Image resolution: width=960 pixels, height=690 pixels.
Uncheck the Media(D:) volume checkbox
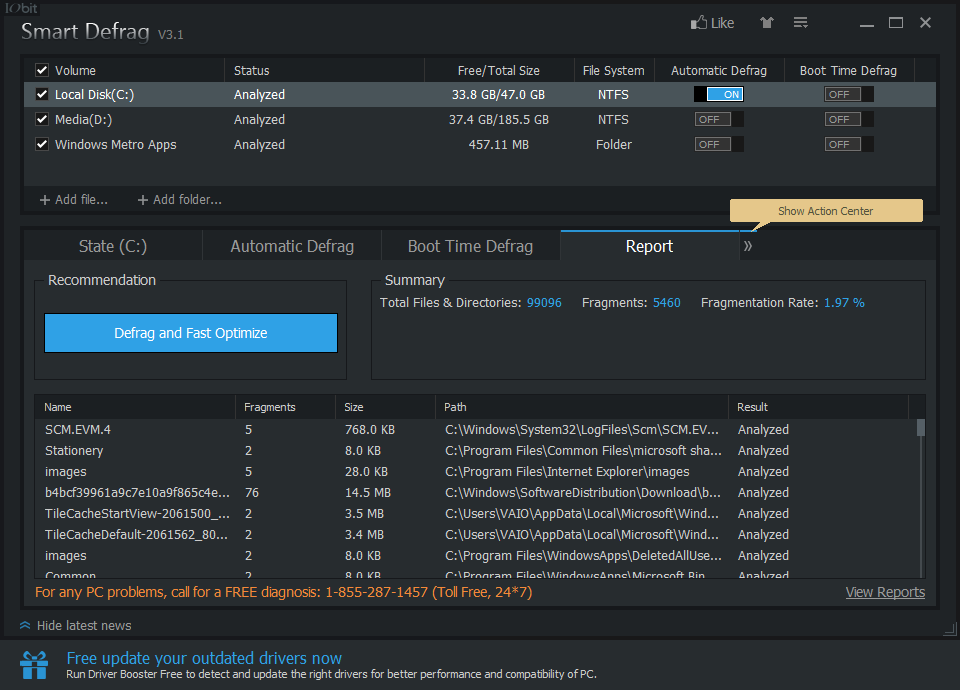tap(42, 120)
